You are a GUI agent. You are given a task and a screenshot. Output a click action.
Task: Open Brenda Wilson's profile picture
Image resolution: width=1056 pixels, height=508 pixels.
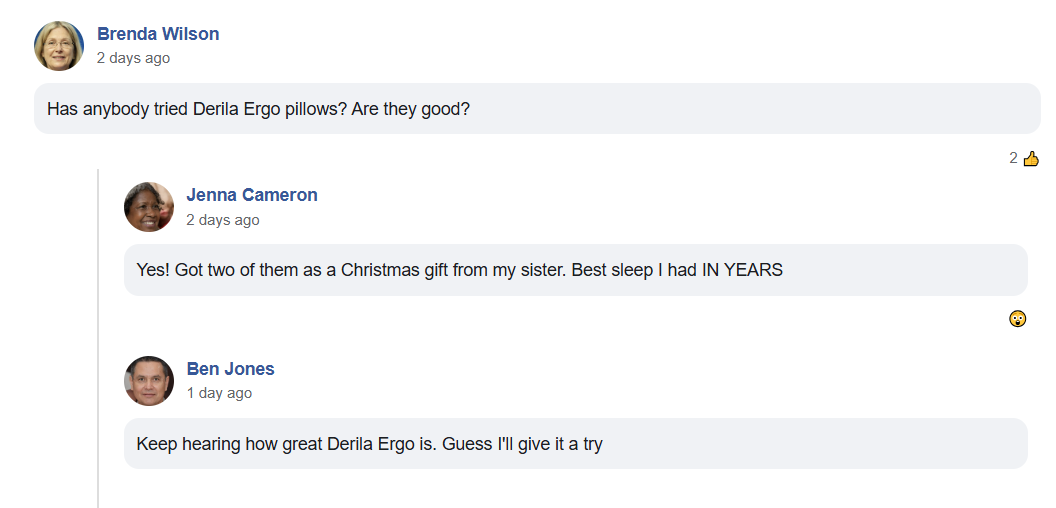click(x=59, y=46)
